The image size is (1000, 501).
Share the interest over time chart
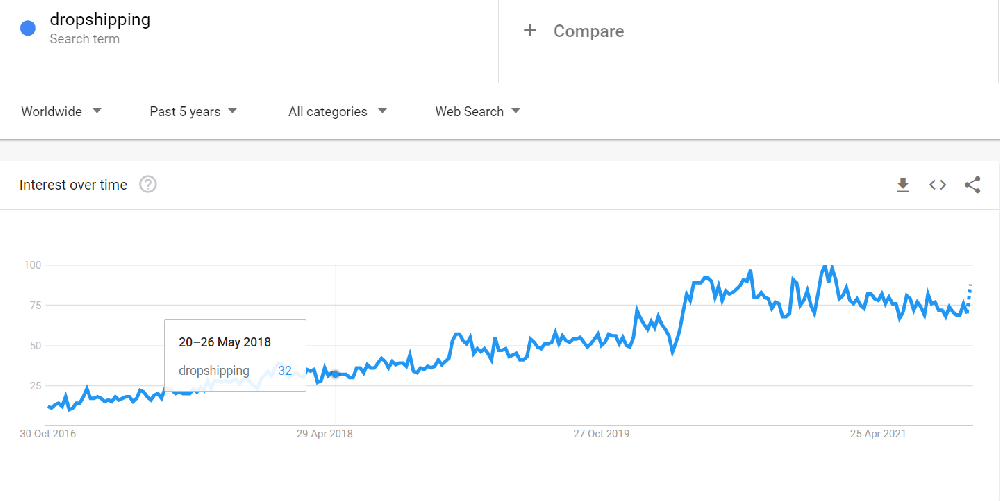972,185
